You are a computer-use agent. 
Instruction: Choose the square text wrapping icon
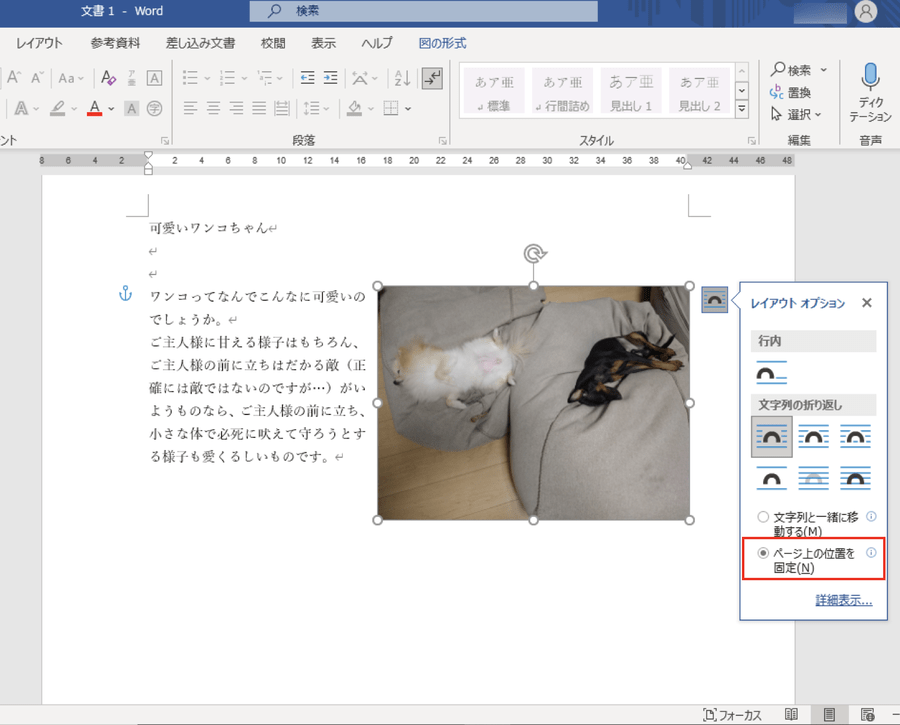pyautogui.click(x=771, y=436)
